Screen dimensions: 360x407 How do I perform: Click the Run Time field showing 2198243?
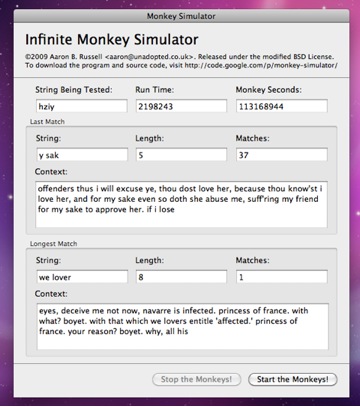(181, 106)
